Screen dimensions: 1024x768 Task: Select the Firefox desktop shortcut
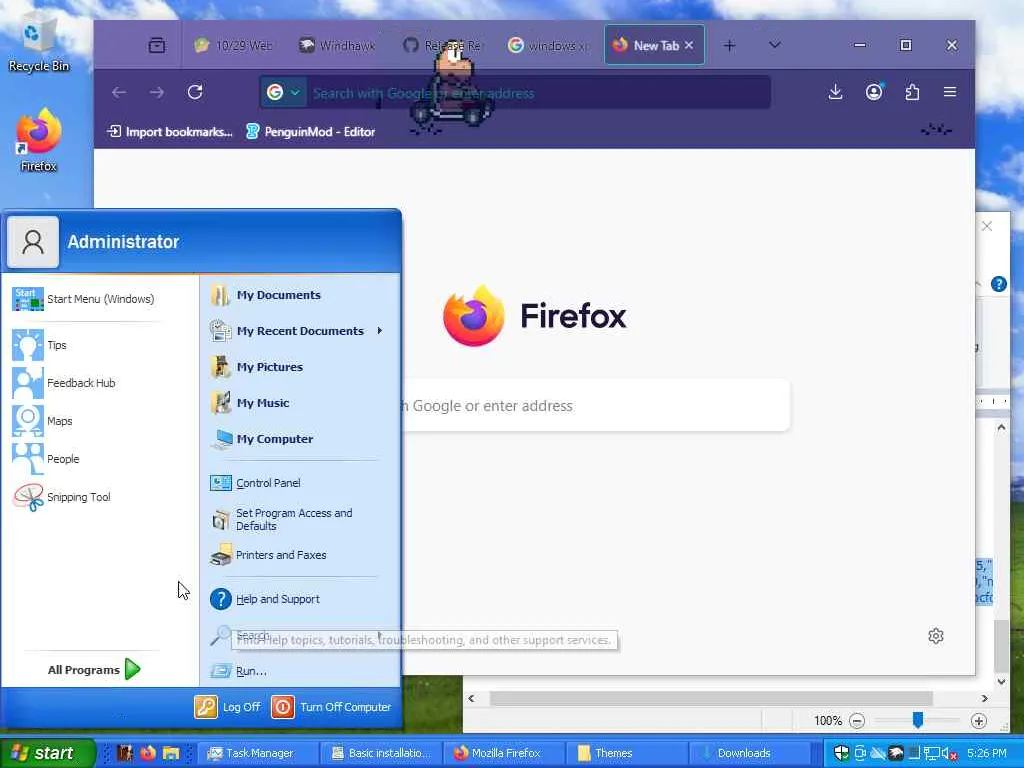pyautogui.click(x=39, y=140)
